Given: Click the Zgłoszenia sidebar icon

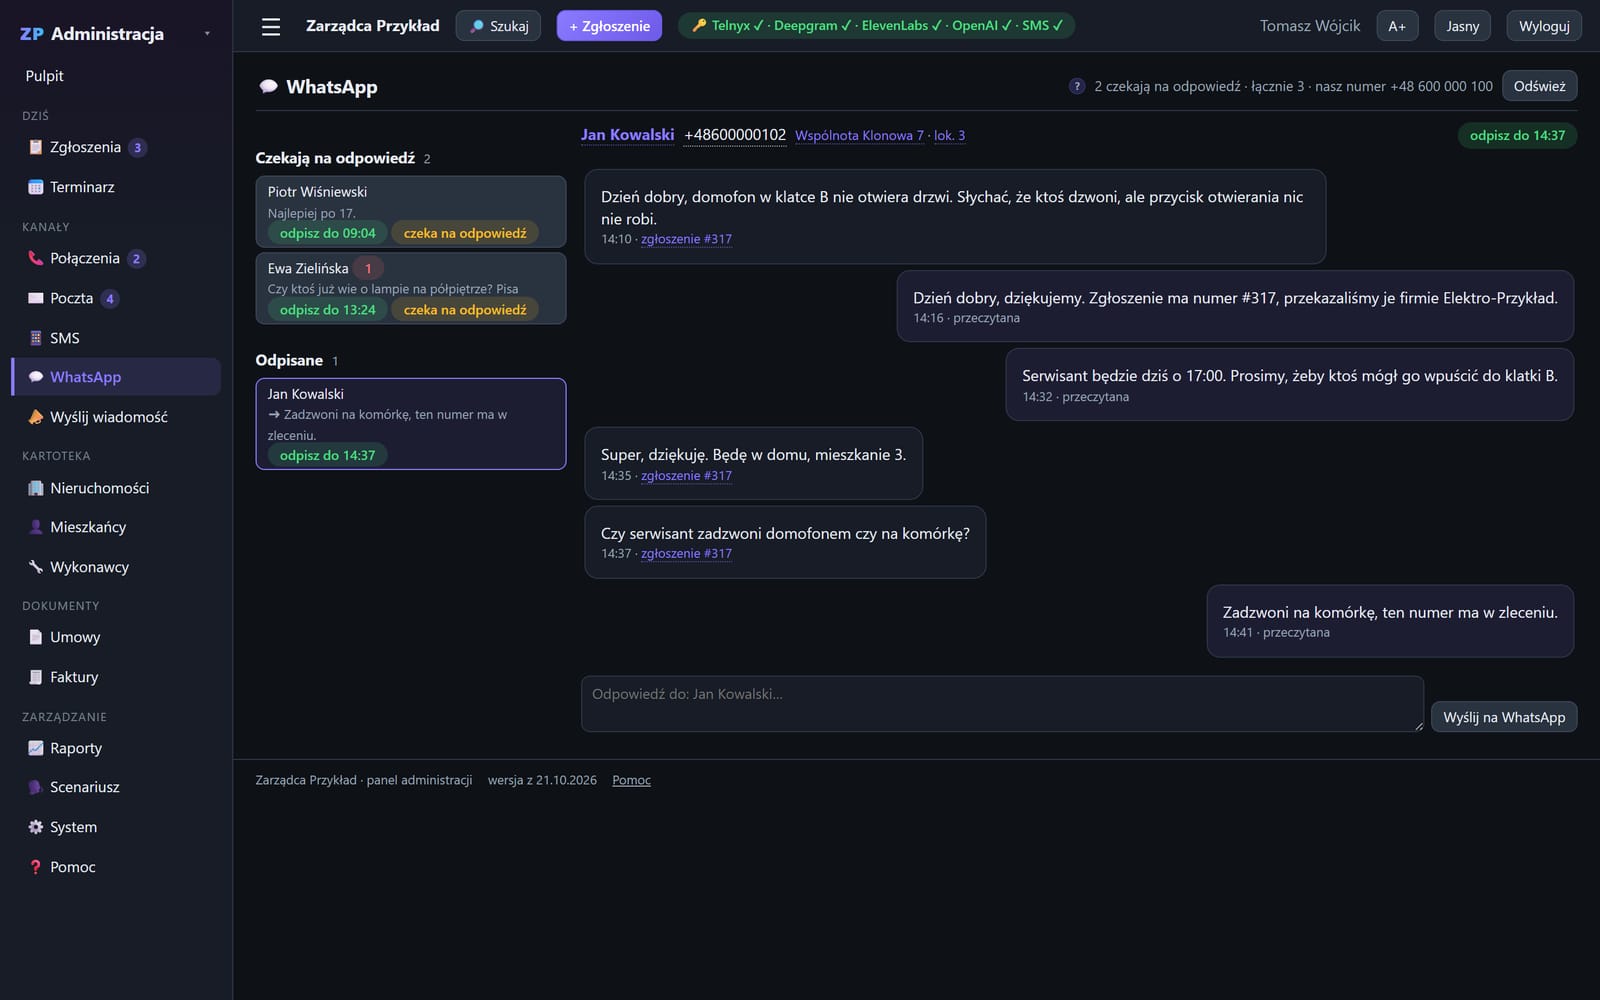Looking at the screenshot, I should coord(36,147).
